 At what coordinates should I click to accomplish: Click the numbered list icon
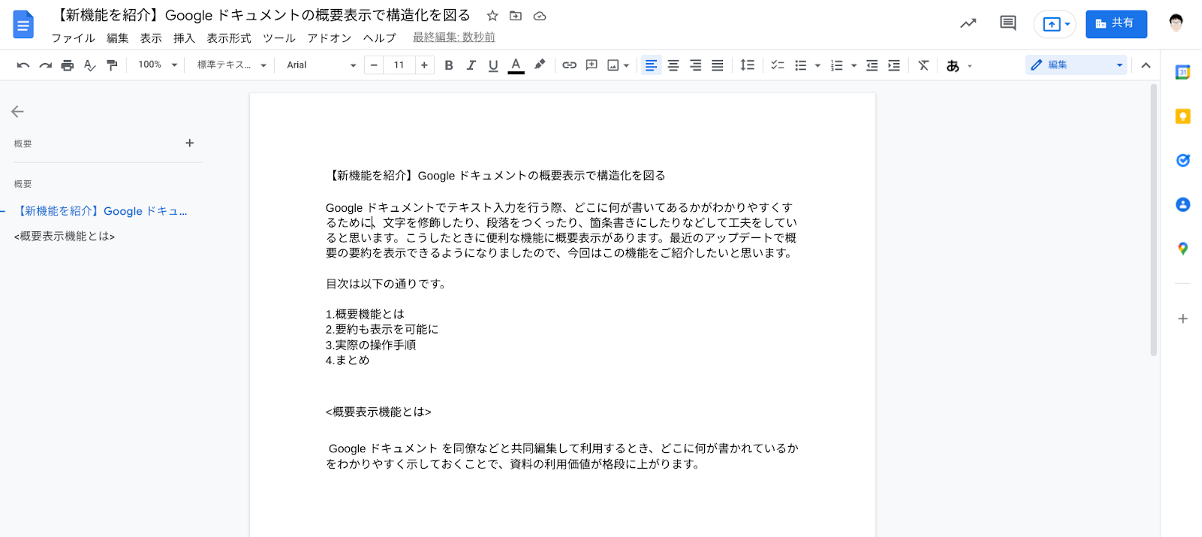837,65
